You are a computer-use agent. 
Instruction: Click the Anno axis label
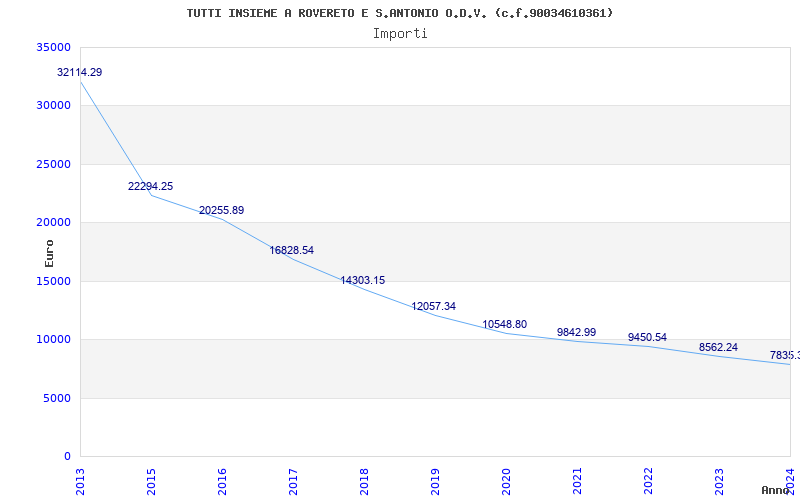coord(774,490)
